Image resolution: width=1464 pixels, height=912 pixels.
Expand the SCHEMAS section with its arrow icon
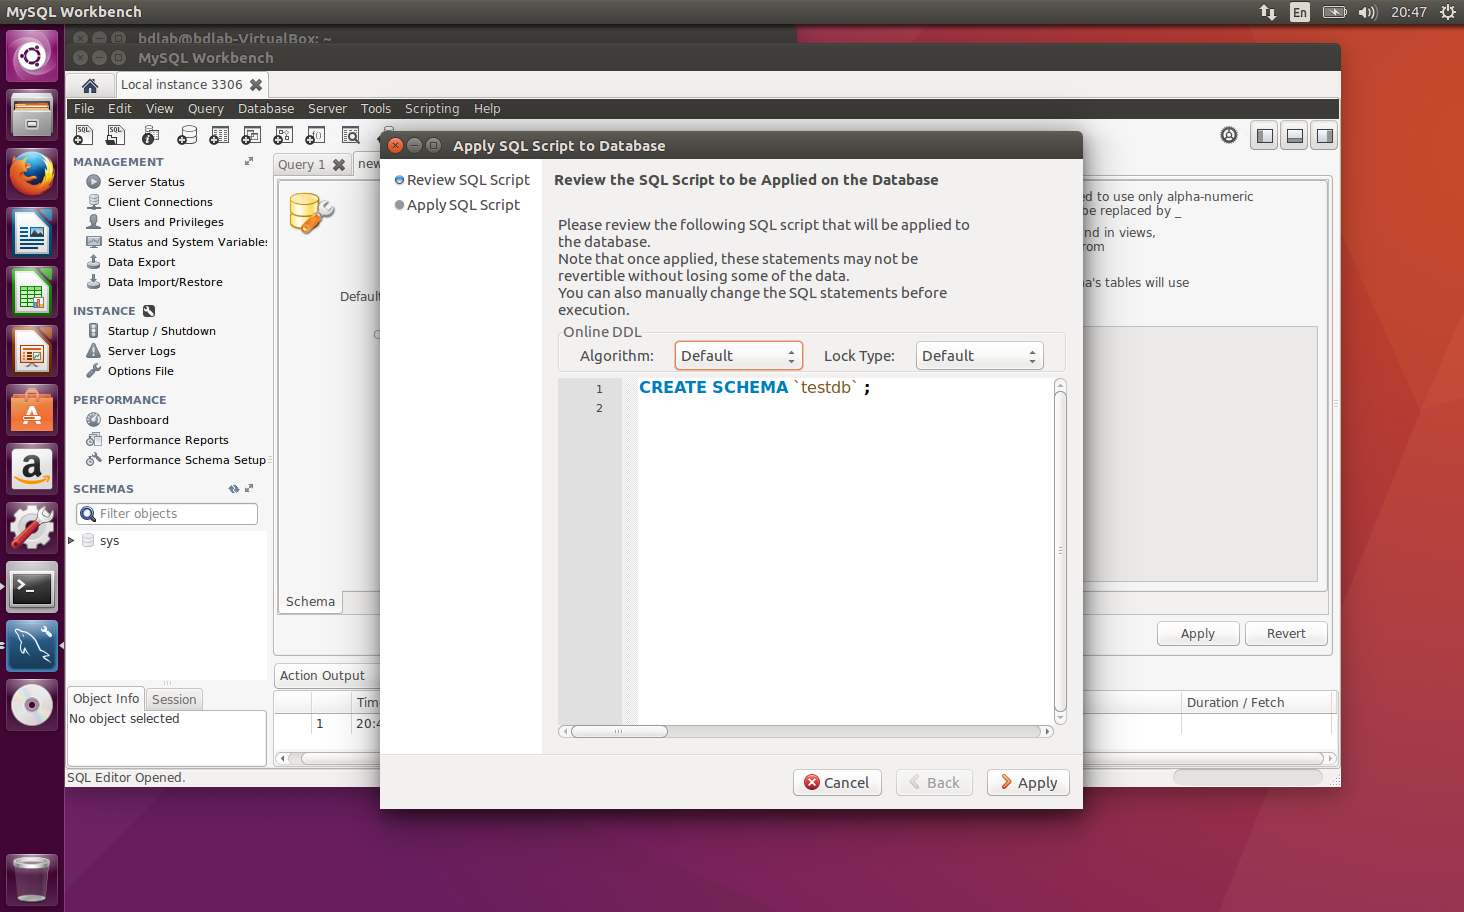coord(249,488)
